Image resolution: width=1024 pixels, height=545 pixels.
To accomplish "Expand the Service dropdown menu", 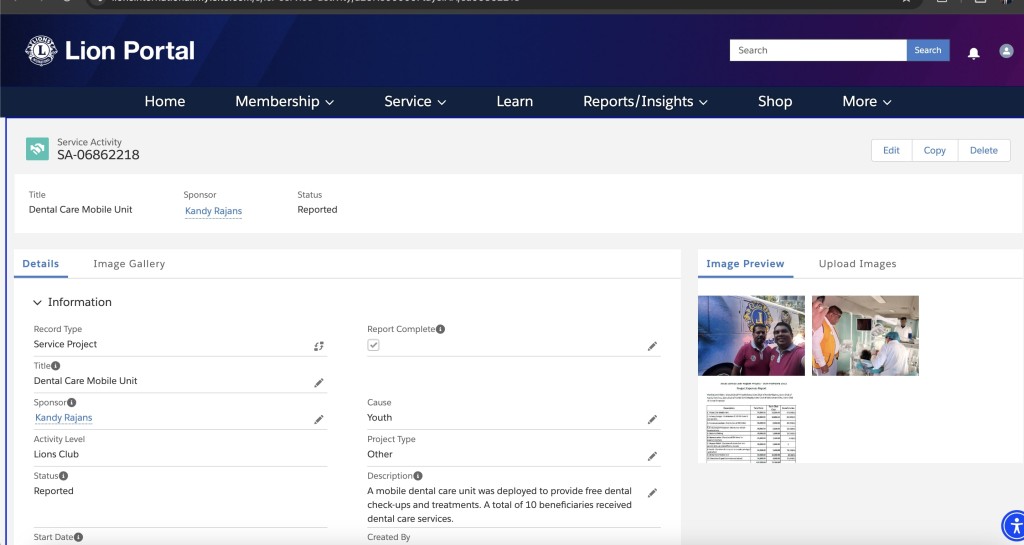I will click(x=415, y=101).
